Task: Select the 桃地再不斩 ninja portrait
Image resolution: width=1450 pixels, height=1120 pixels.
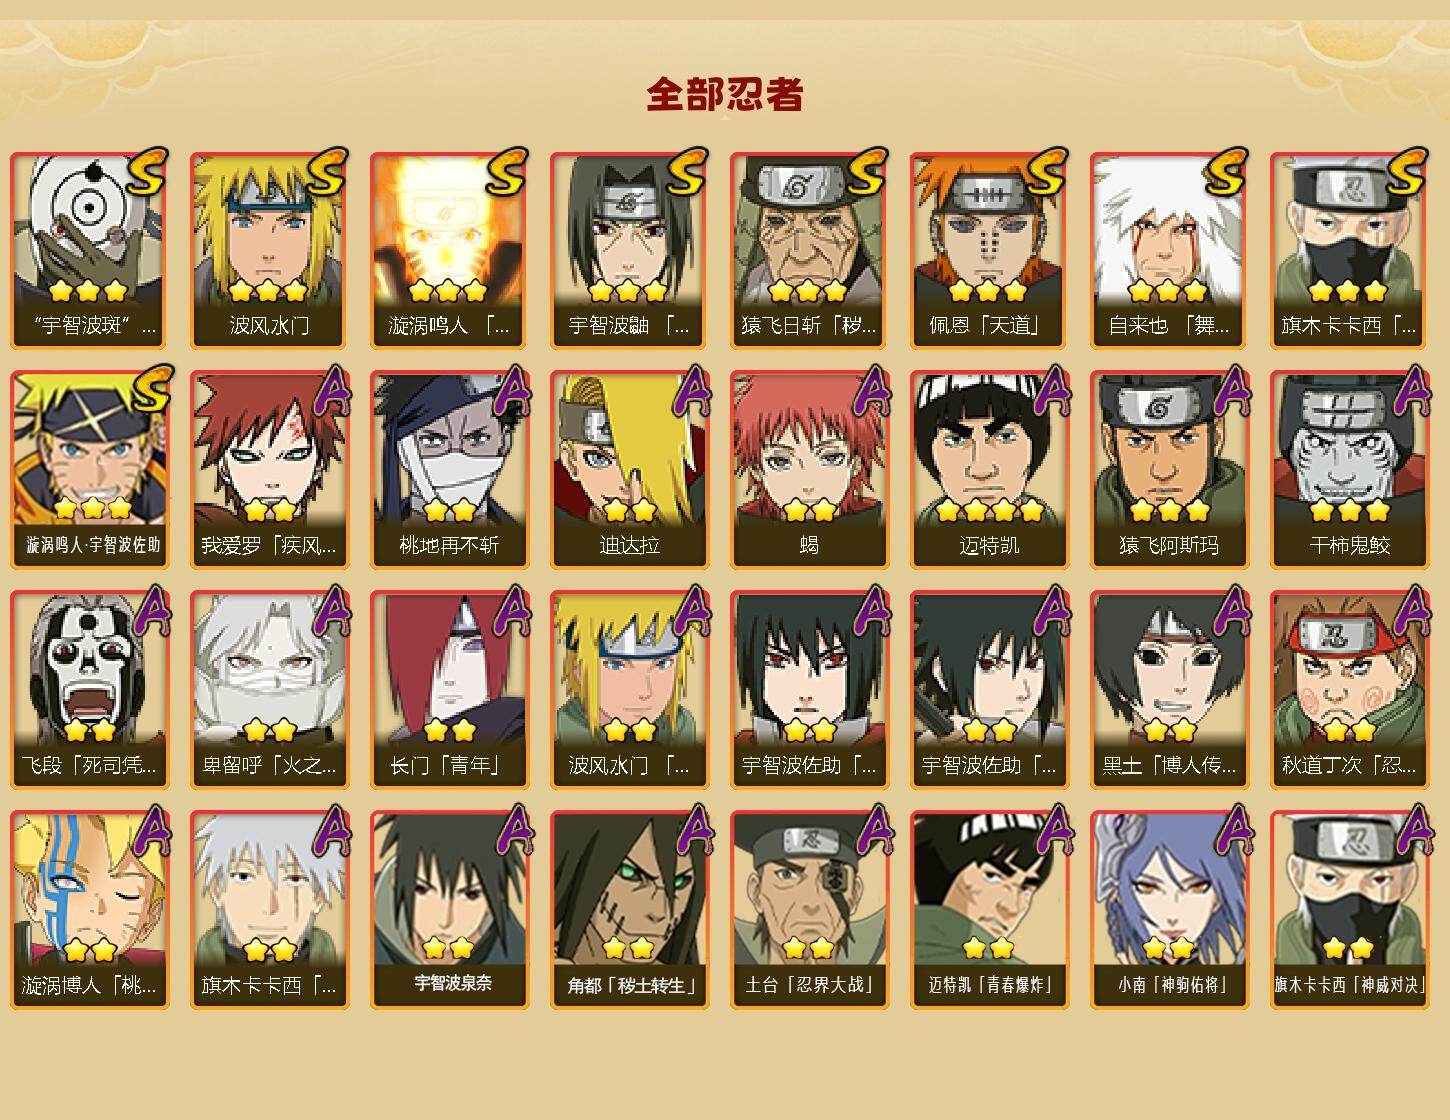Action: tap(449, 470)
